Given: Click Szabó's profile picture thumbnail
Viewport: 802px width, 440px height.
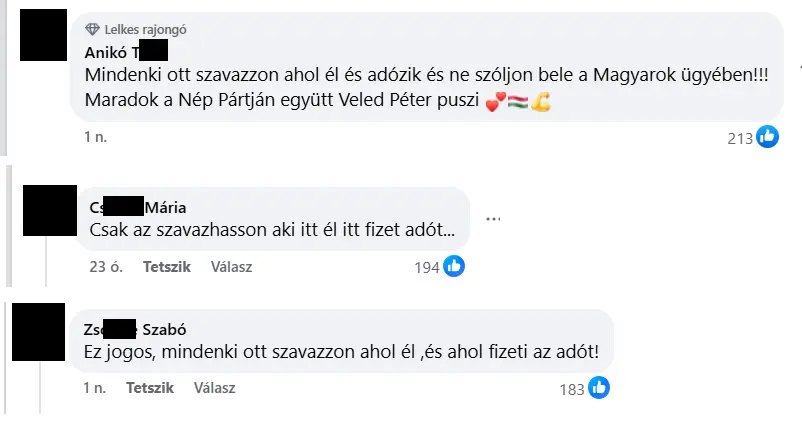Looking at the screenshot, I should [x=38, y=332].
